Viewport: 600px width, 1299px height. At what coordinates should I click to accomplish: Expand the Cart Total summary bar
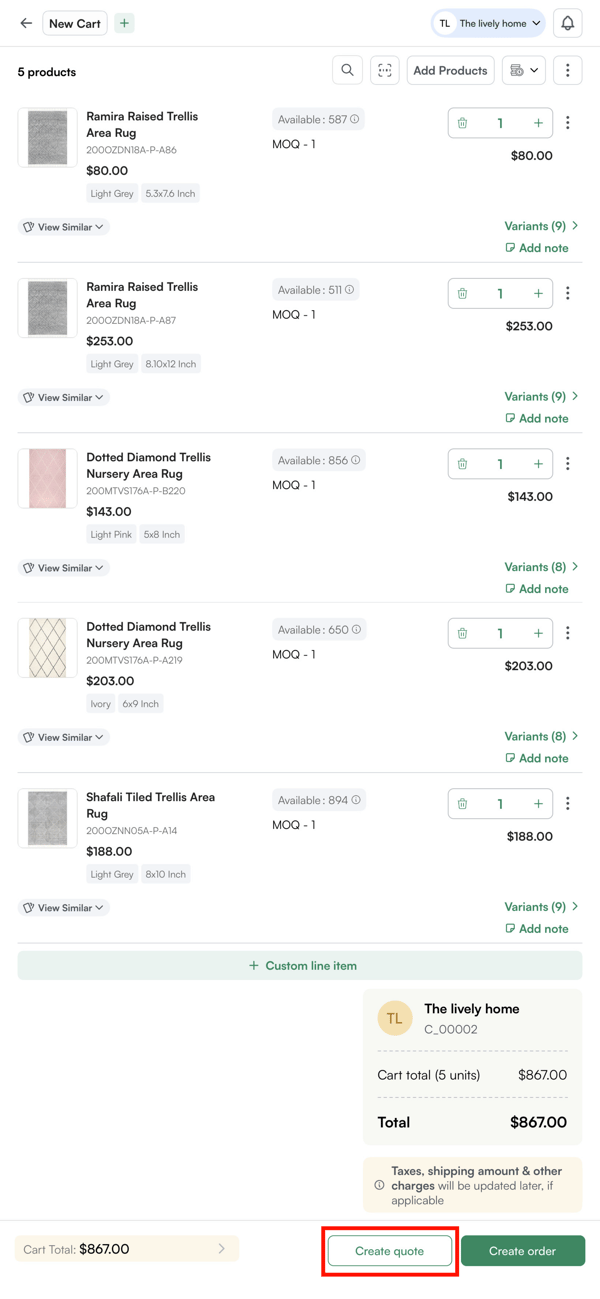(127, 1249)
